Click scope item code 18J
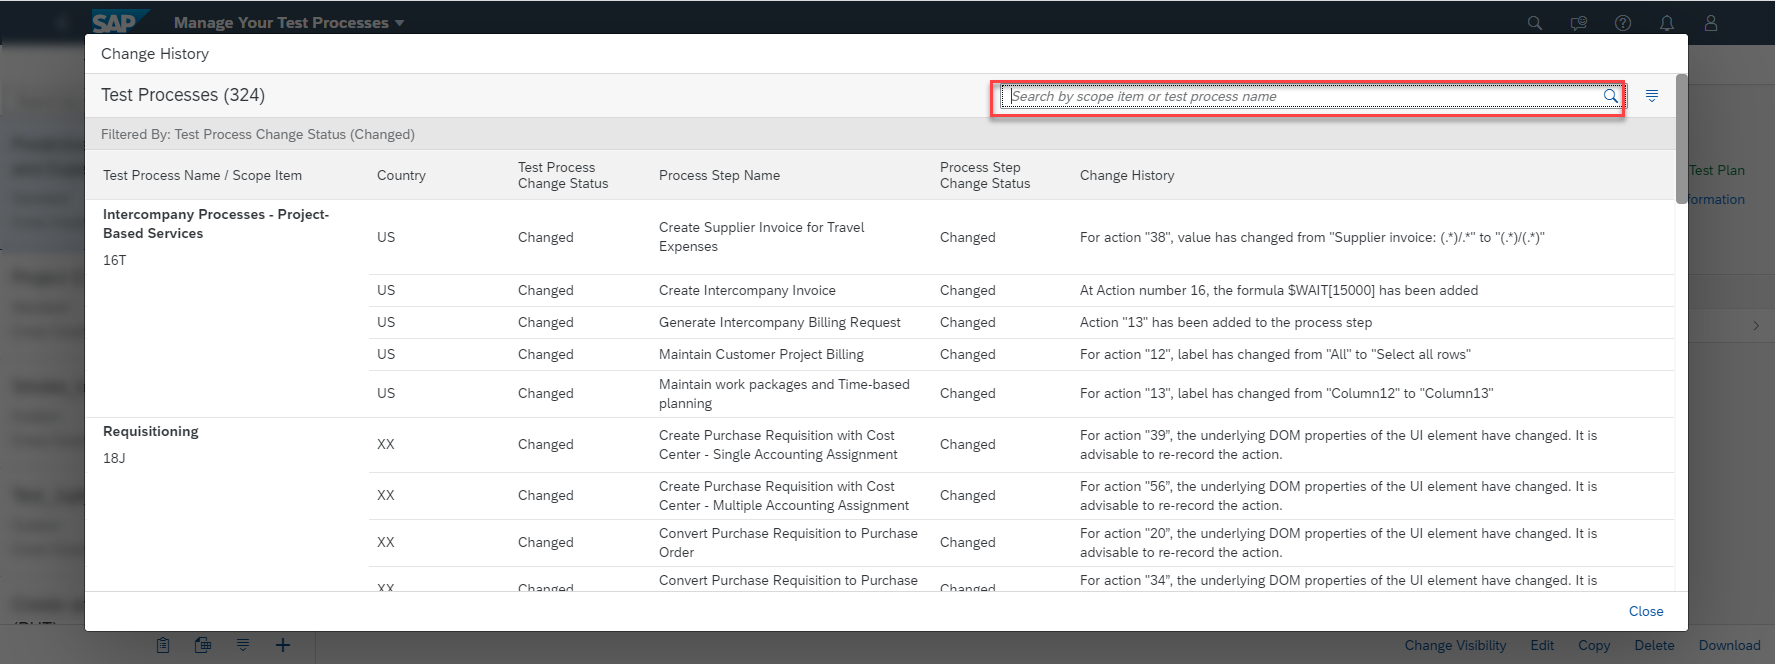Screen dimensions: 1775x664 (115, 458)
